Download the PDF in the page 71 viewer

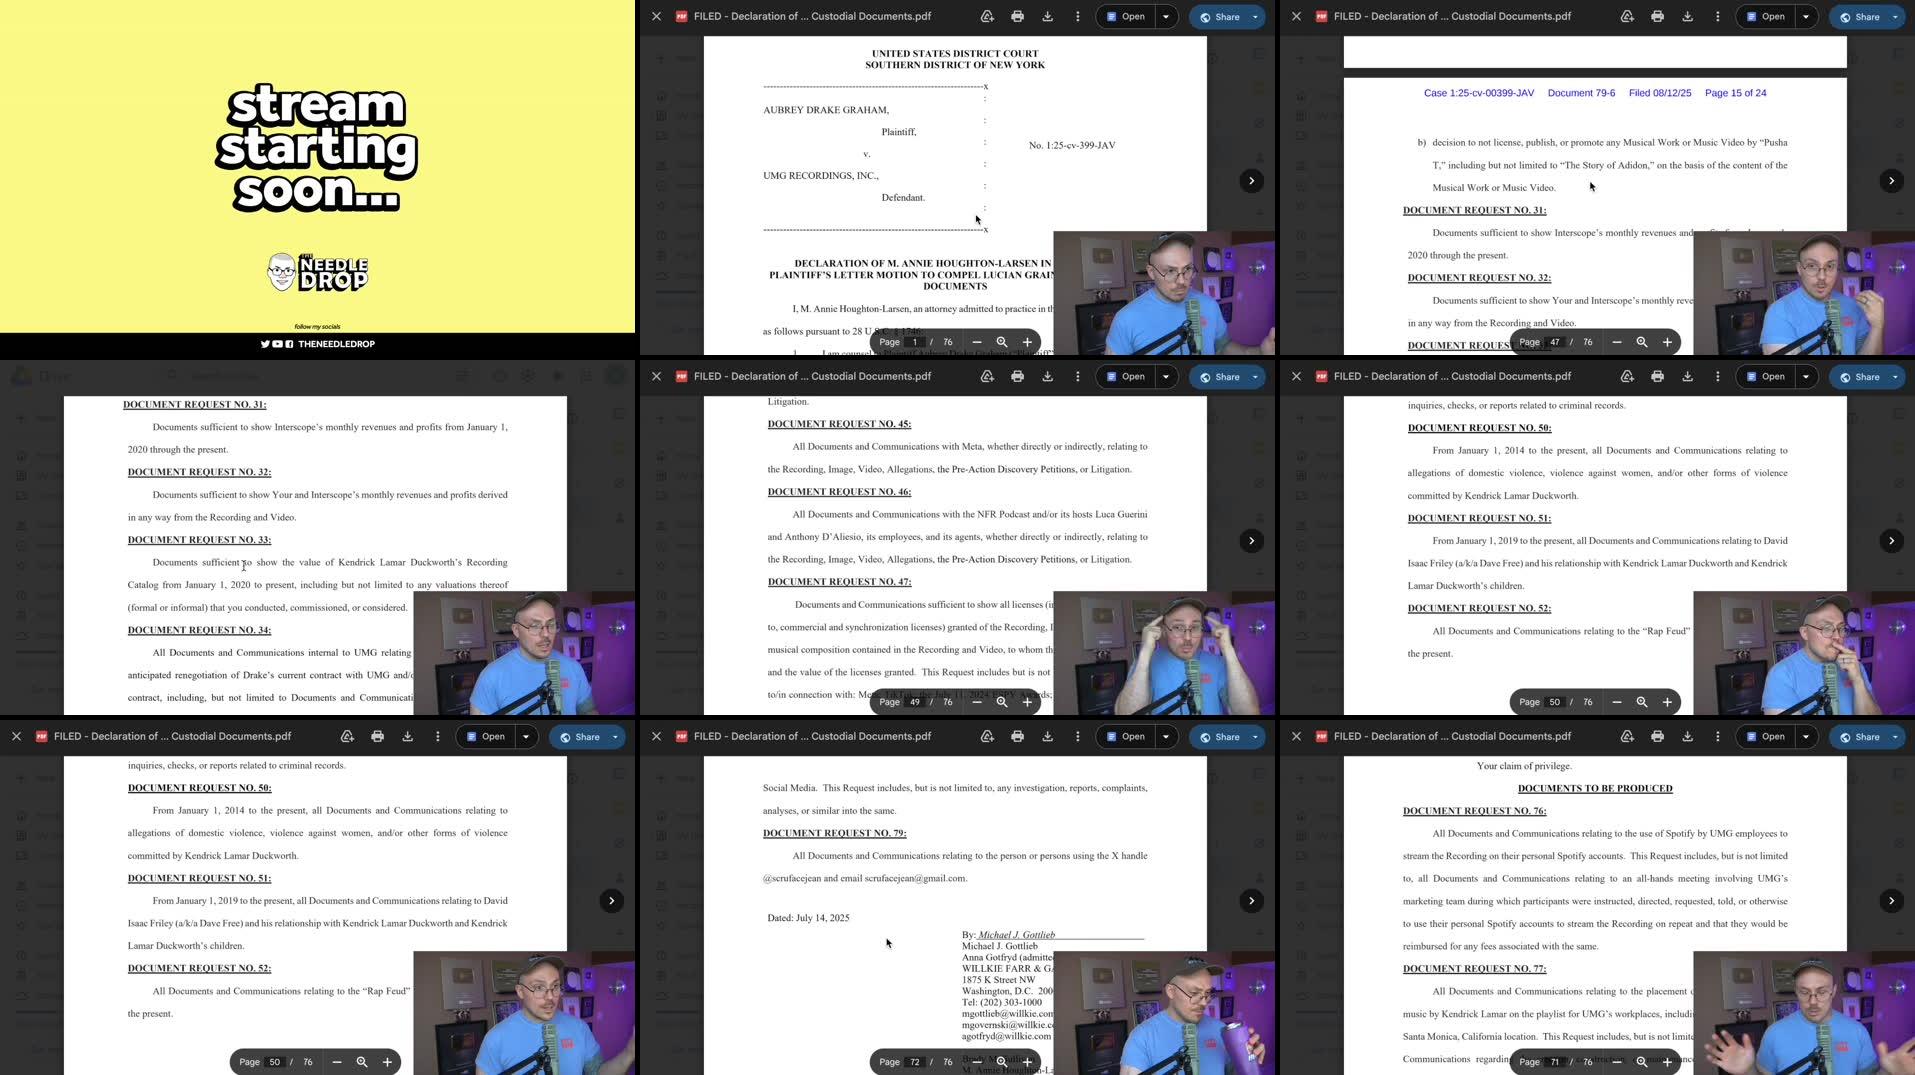1687,737
